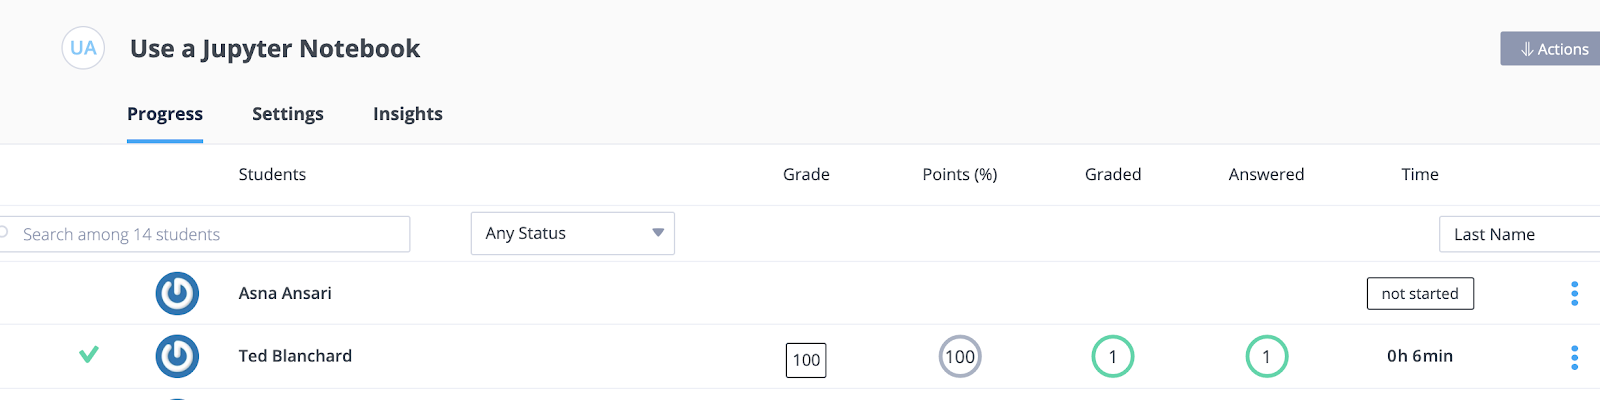Open the Last Name sort dropdown
The image size is (1600, 400).
point(1520,234)
